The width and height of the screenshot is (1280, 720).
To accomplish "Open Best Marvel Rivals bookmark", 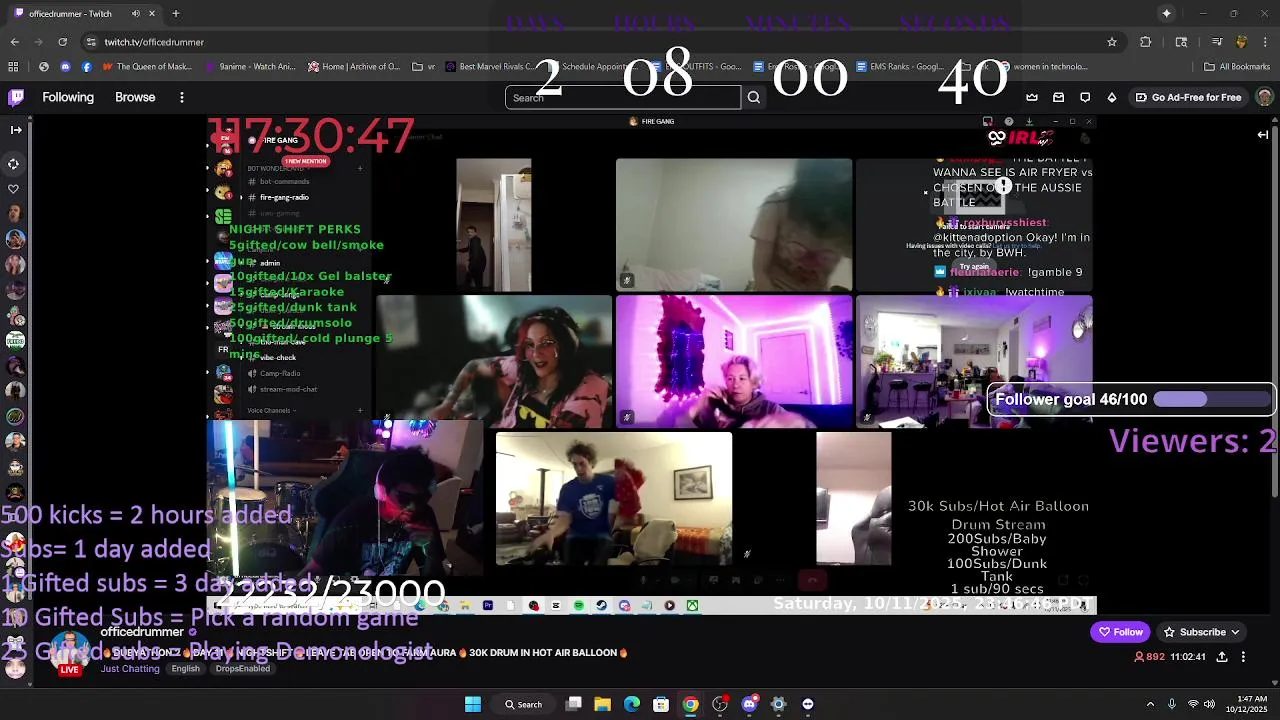I will coord(493,67).
